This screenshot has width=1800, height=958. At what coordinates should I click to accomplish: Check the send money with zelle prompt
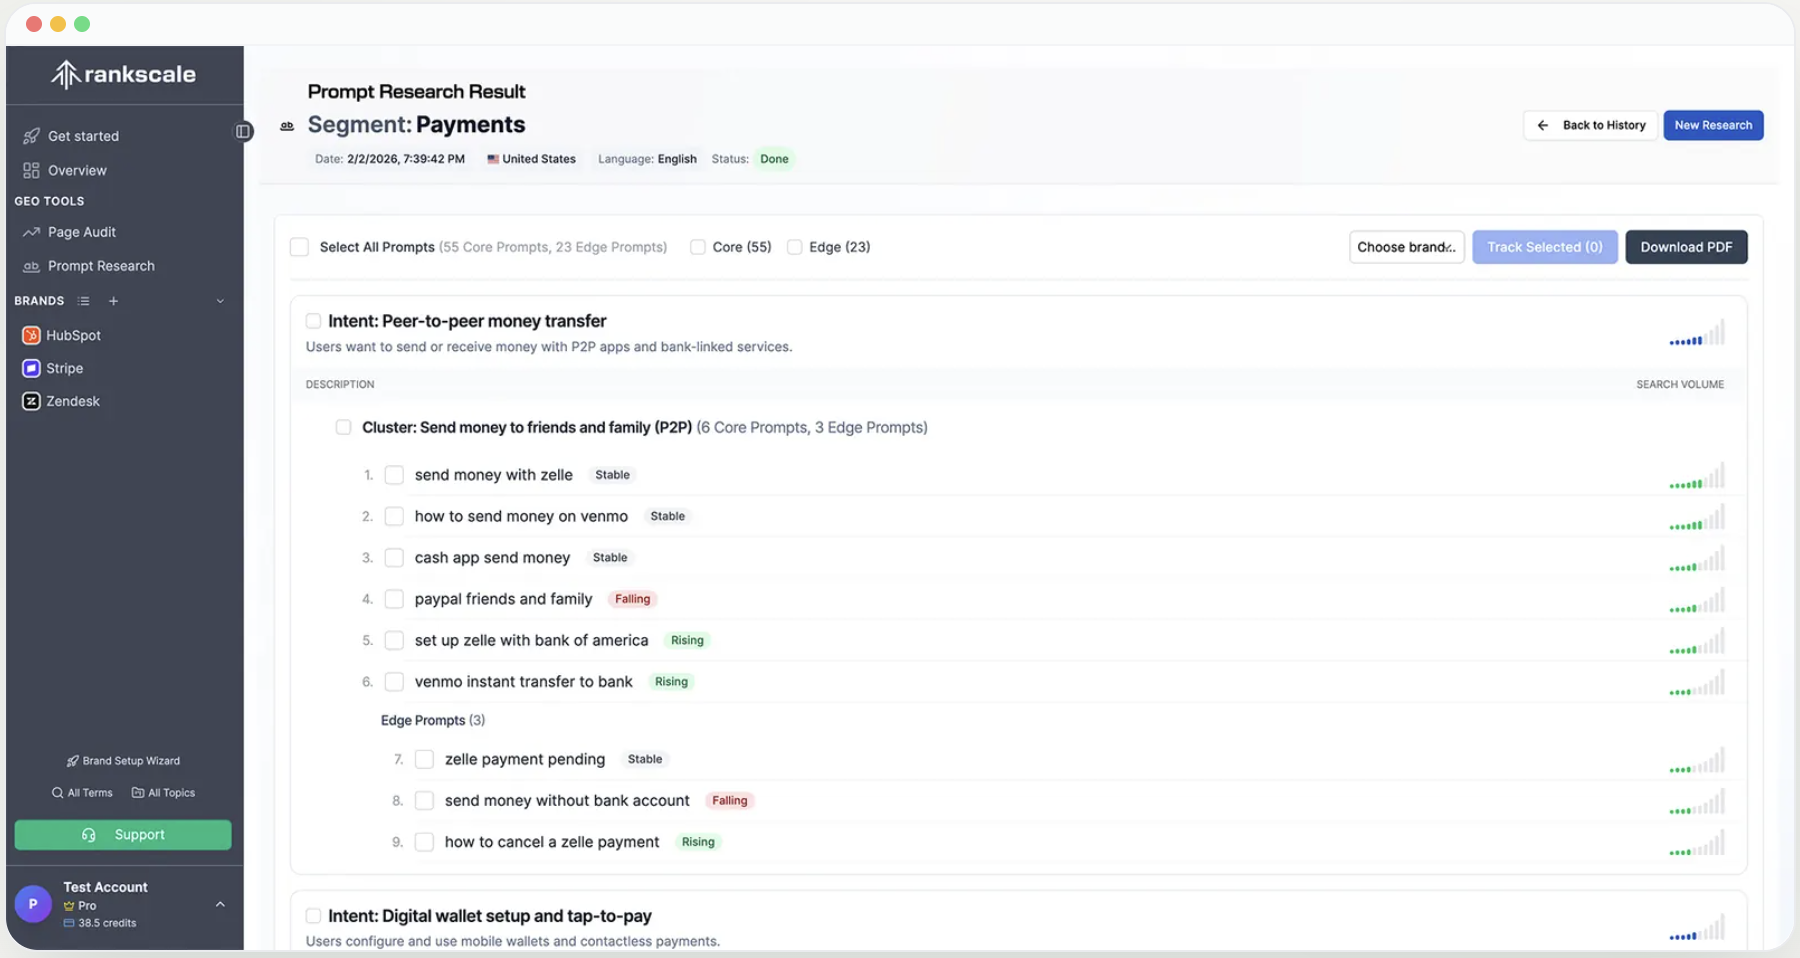[x=394, y=475]
